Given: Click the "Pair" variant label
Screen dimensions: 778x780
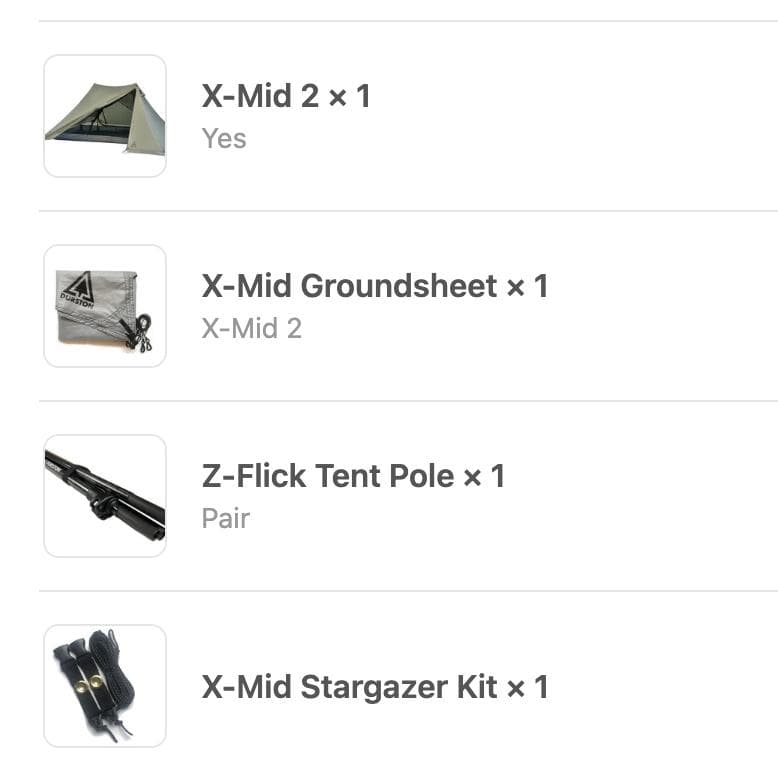Looking at the screenshot, I should tap(225, 518).
